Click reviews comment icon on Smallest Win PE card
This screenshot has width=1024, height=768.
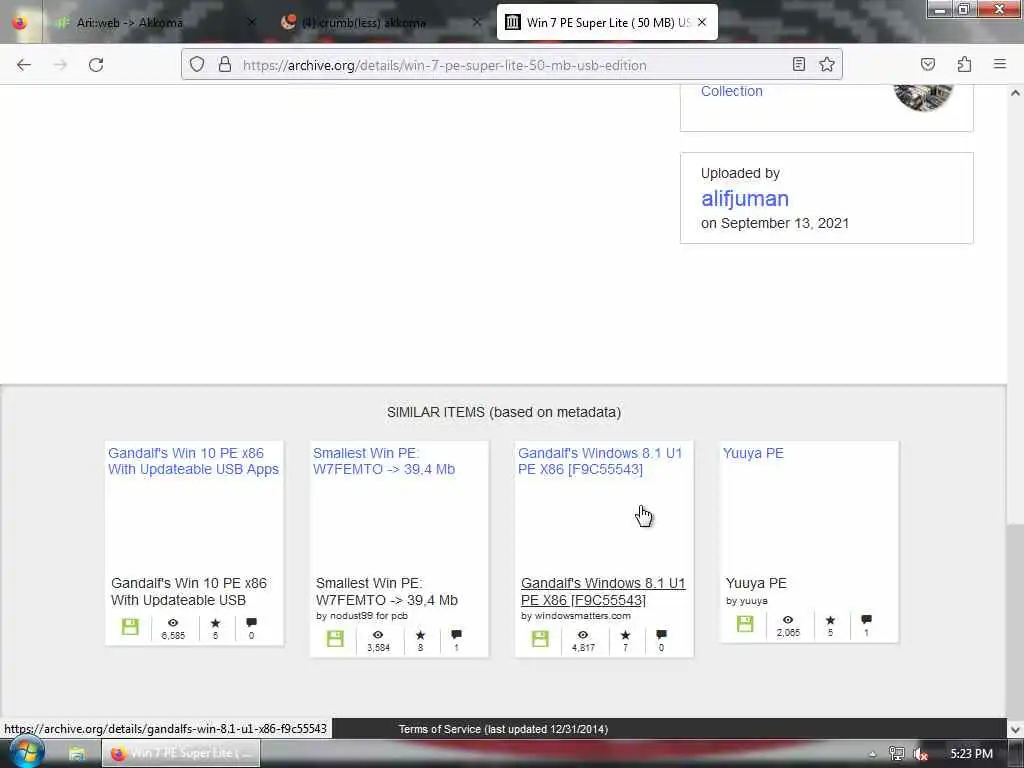pos(456,634)
